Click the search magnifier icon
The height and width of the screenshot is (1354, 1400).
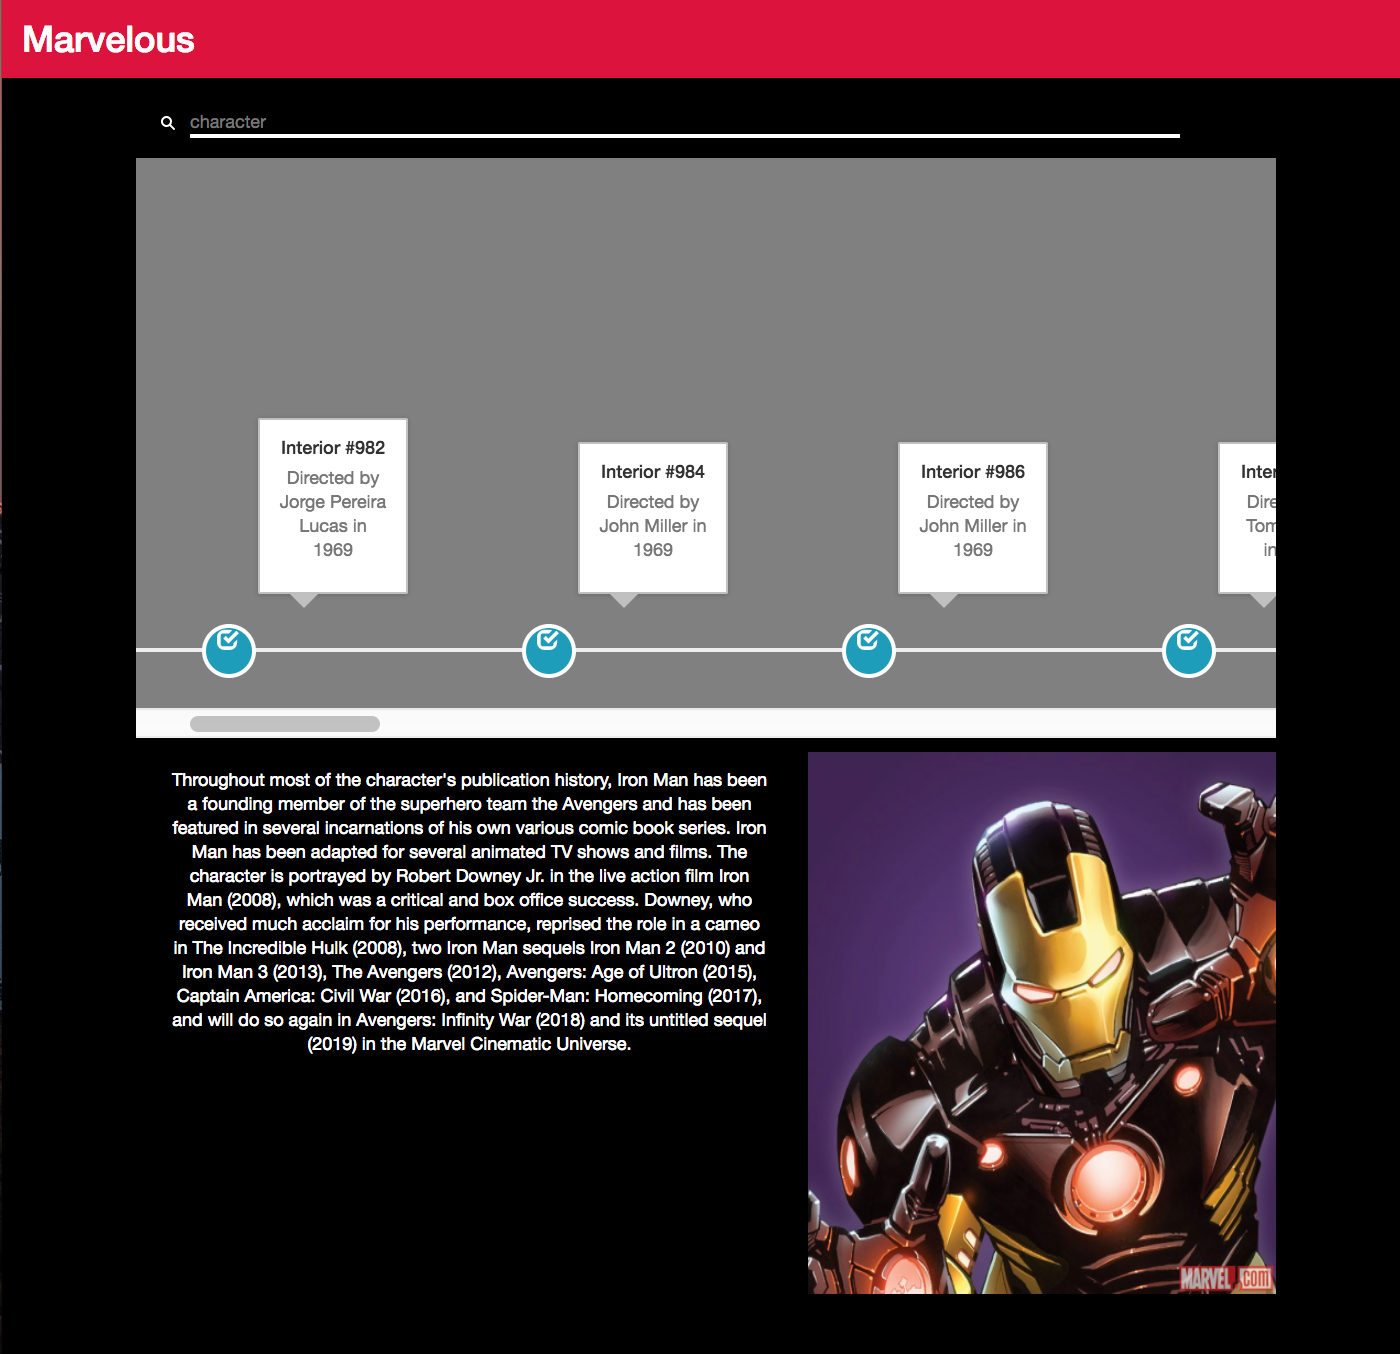168,123
